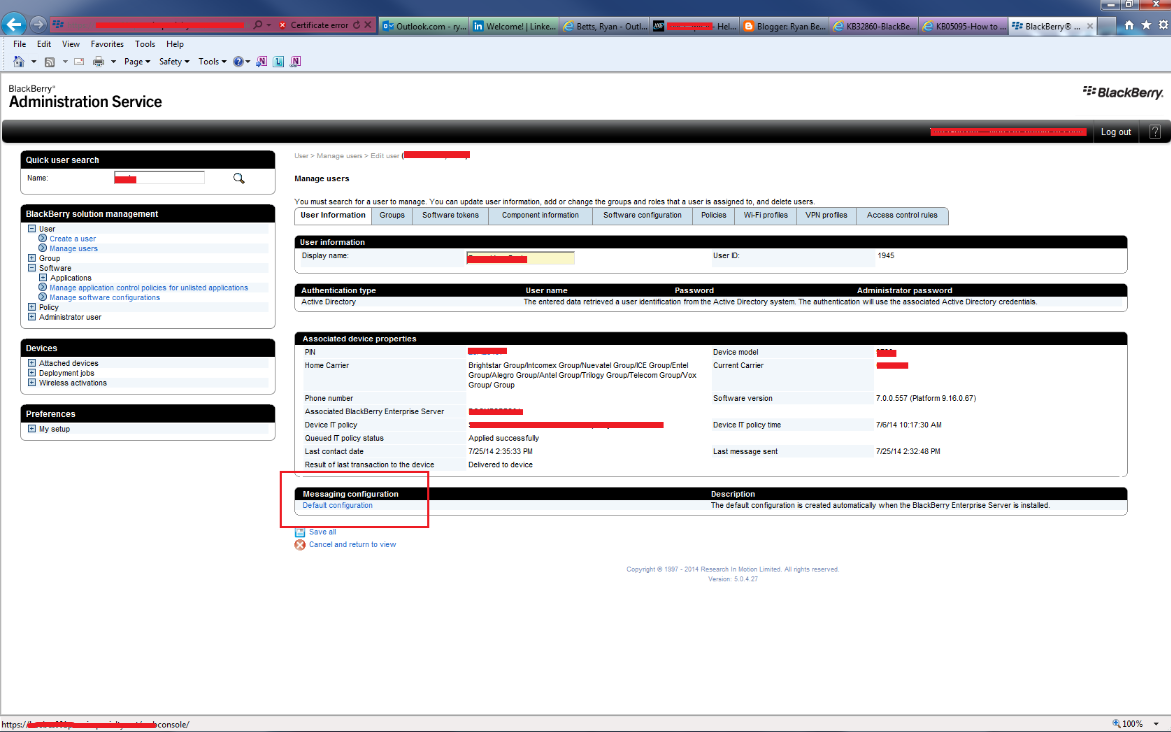This screenshot has height=732, width=1171.
Task: Open the Certificate error warning
Action: [314, 25]
